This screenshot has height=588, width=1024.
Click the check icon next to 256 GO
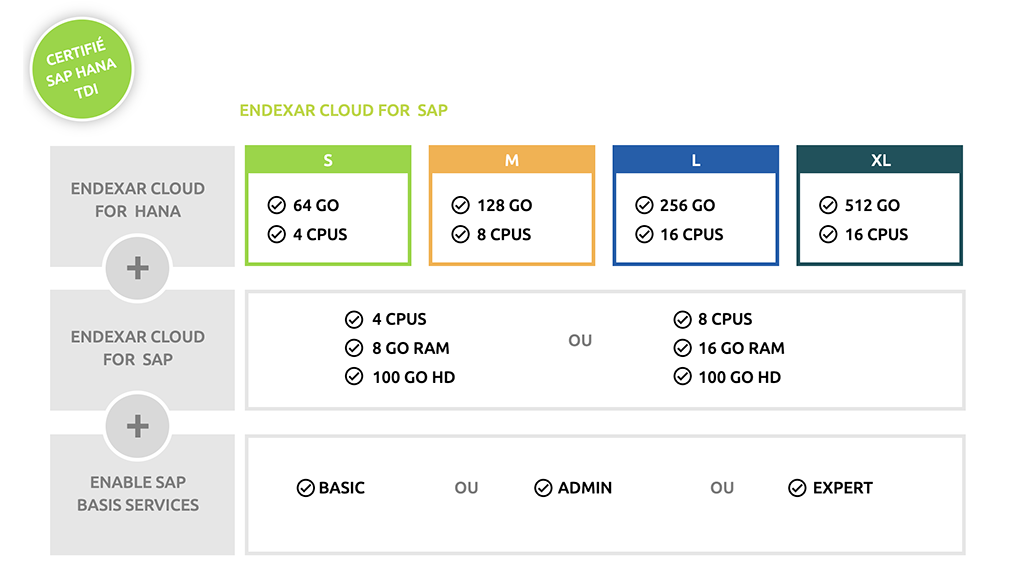point(644,205)
